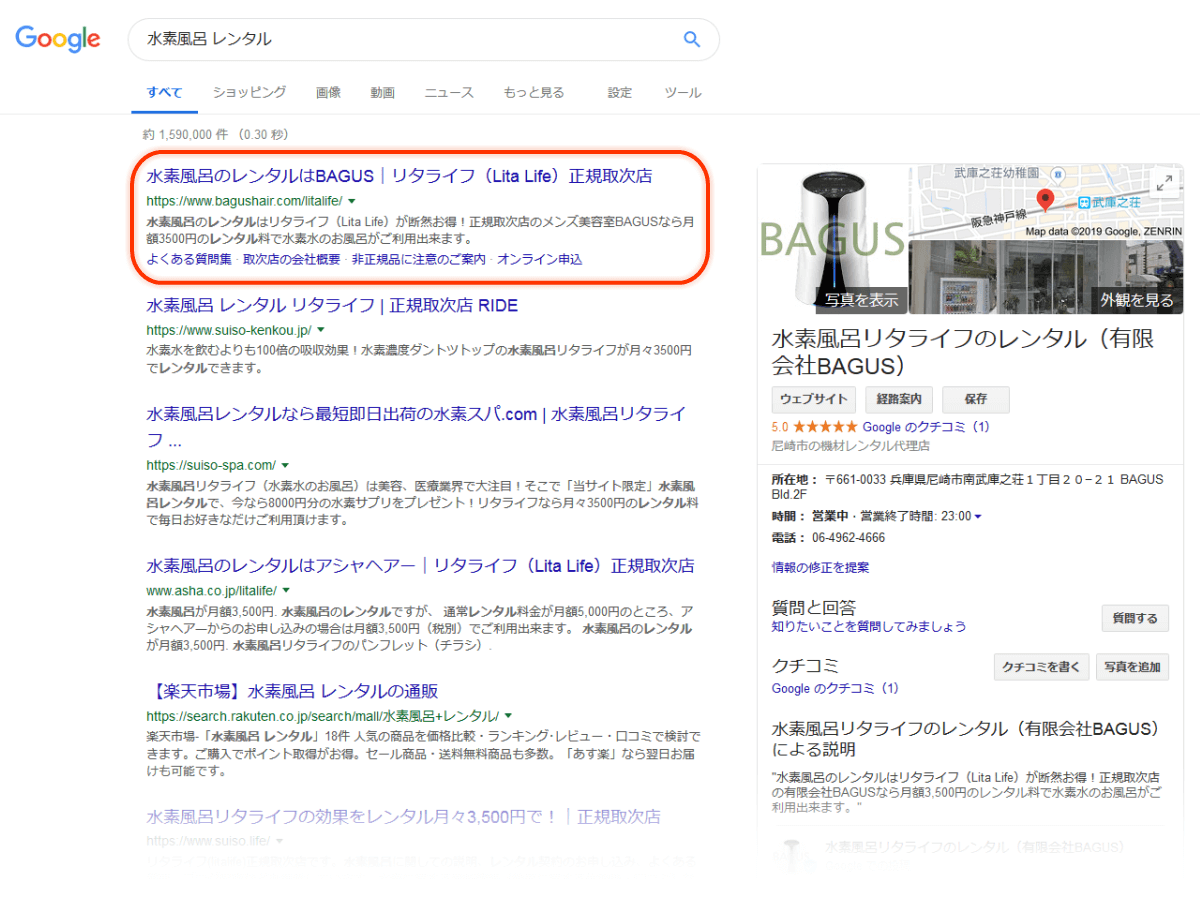The height and width of the screenshot is (900, 1200).
Task: Click the map thumbnail showing 武庫之荘
Action: (x=1045, y=201)
